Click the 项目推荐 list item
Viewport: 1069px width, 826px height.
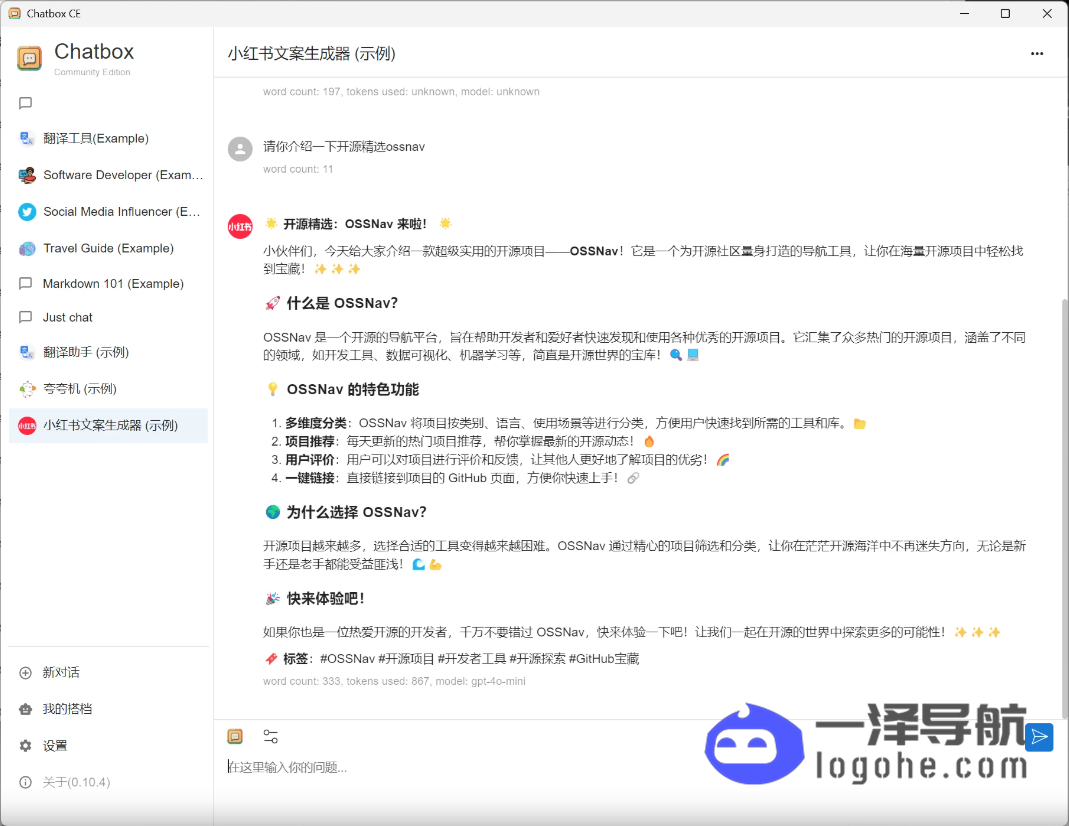point(462,442)
